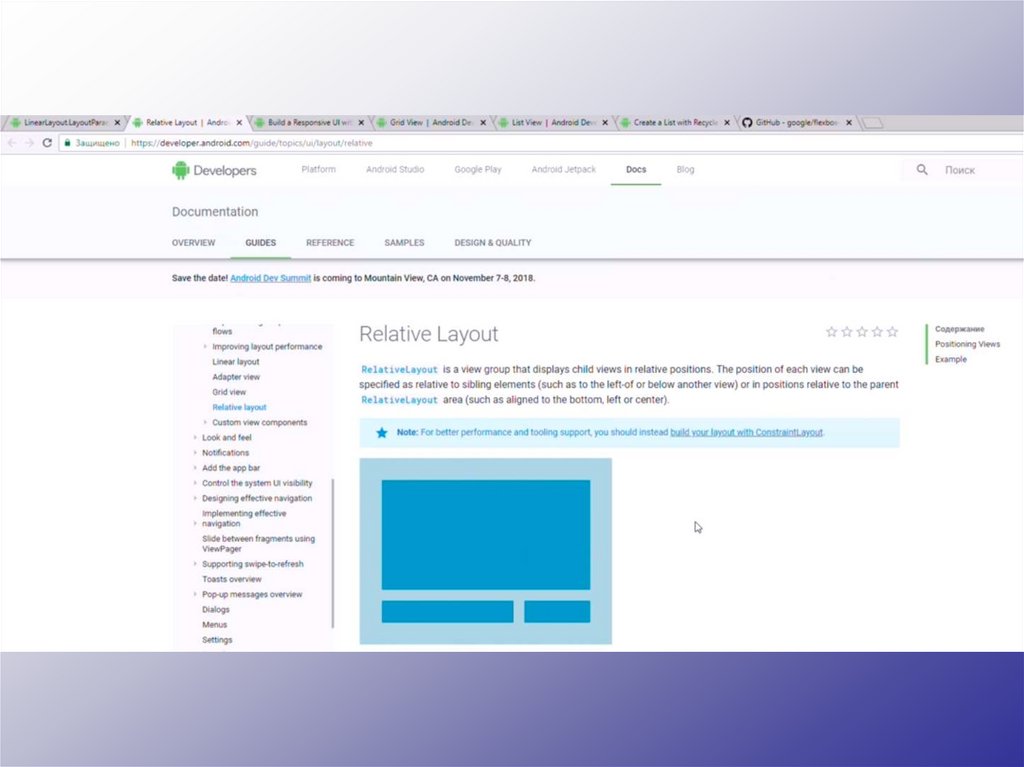
Task: Close the GitHub flexbox tab
Action: click(849, 122)
